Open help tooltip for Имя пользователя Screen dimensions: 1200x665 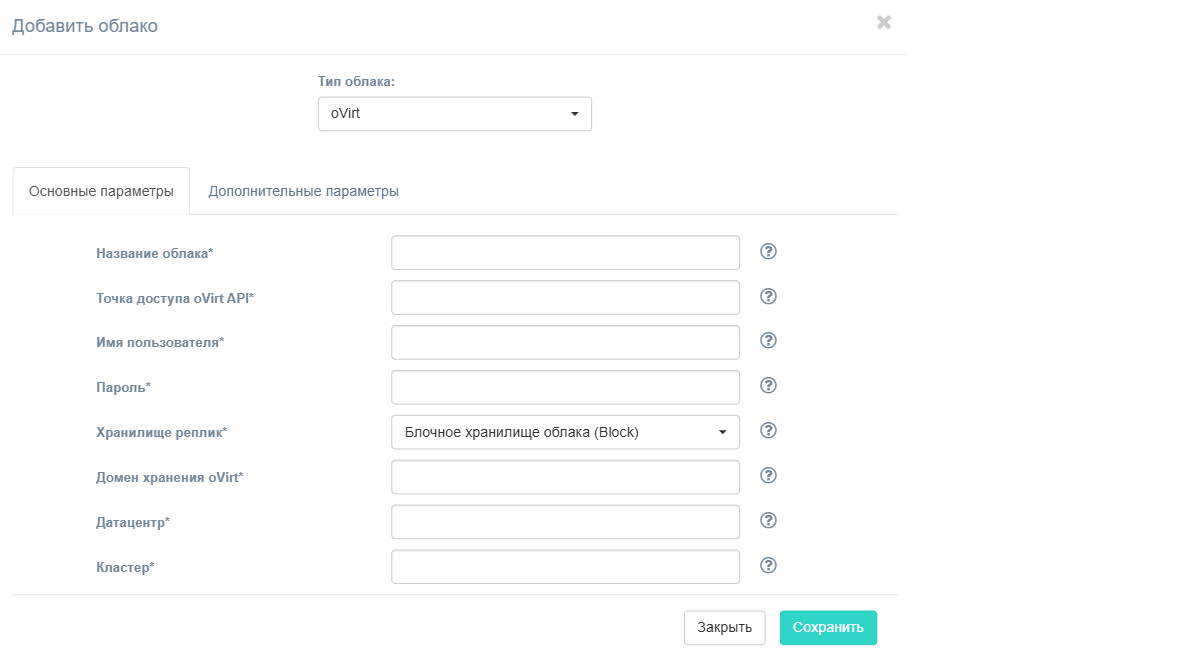(769, 341)
